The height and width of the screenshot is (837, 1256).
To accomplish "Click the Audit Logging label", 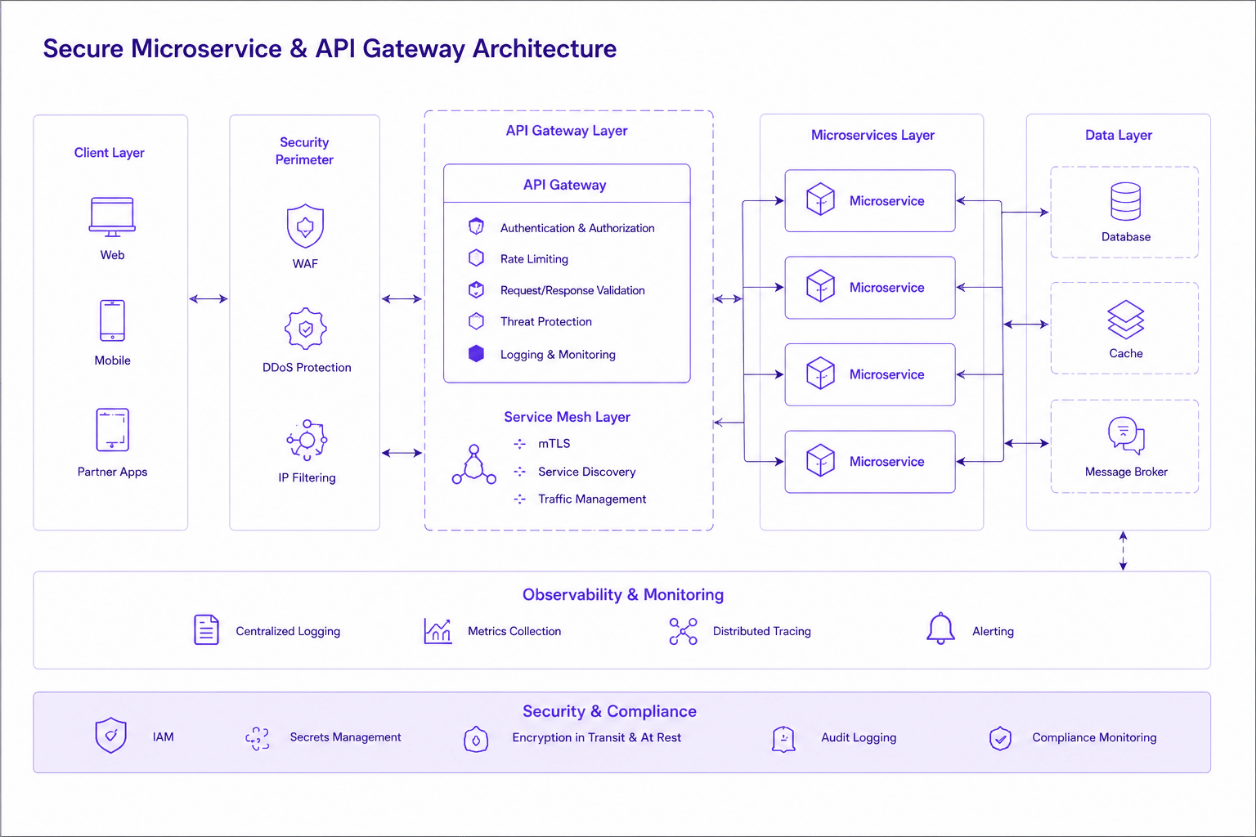I will [859, 737].
